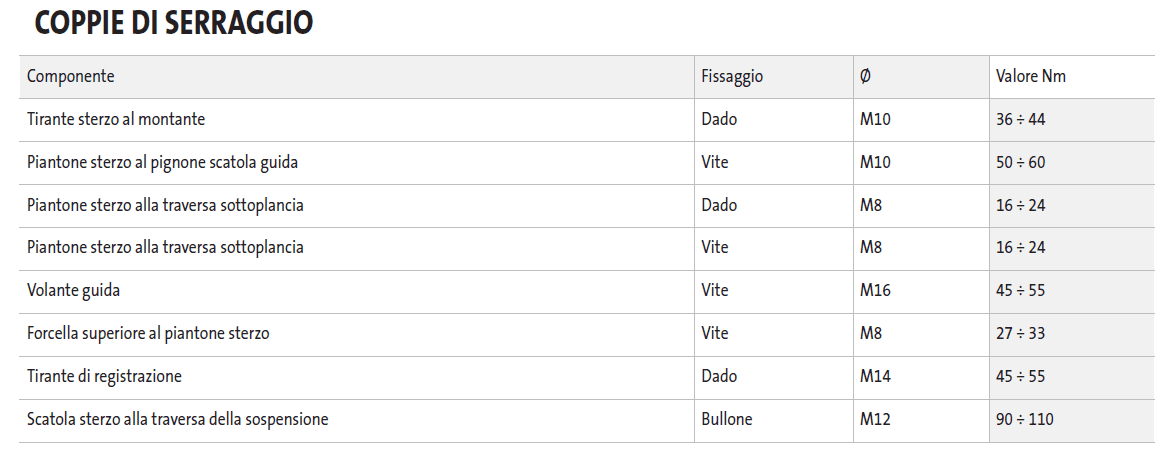This screenshot has width=1173, height=456.
Task: Click Forcella superiore al piantone sterzo
Action: 148,333
